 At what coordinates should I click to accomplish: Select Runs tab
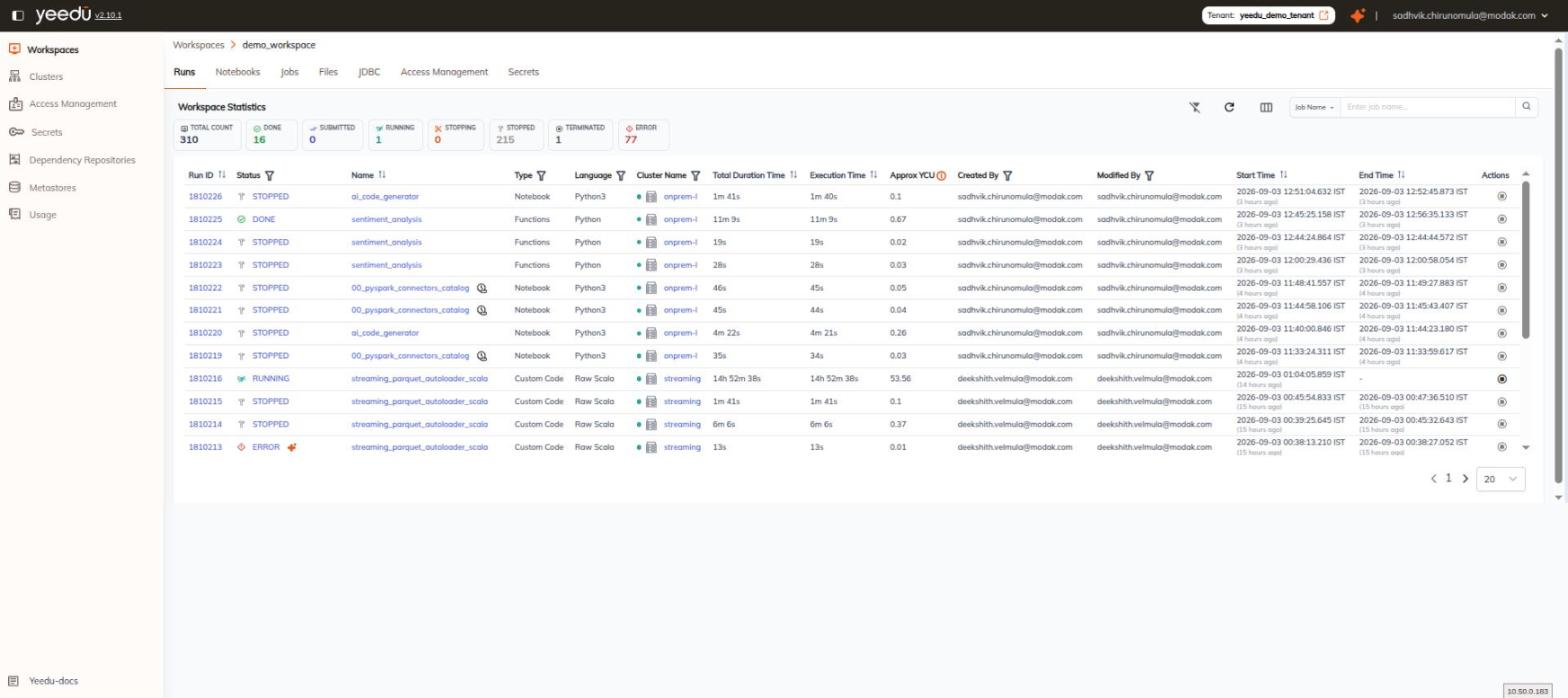pos(184,72)
